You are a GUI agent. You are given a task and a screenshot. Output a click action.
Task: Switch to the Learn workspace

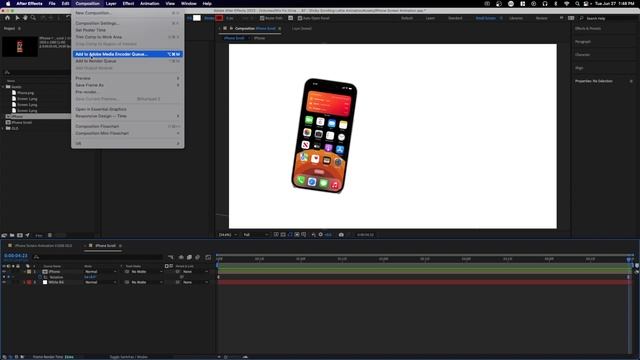(x=430, y=18)
